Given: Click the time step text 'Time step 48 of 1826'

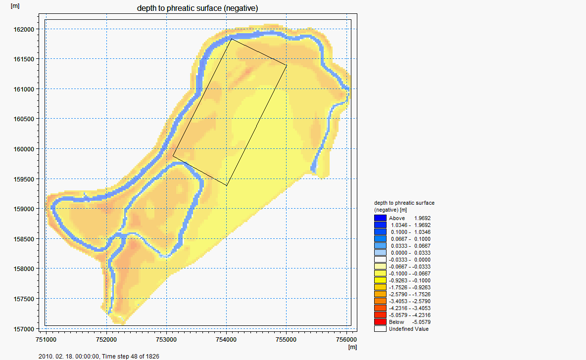Looking at the screenshot, I should pos(130,356).
